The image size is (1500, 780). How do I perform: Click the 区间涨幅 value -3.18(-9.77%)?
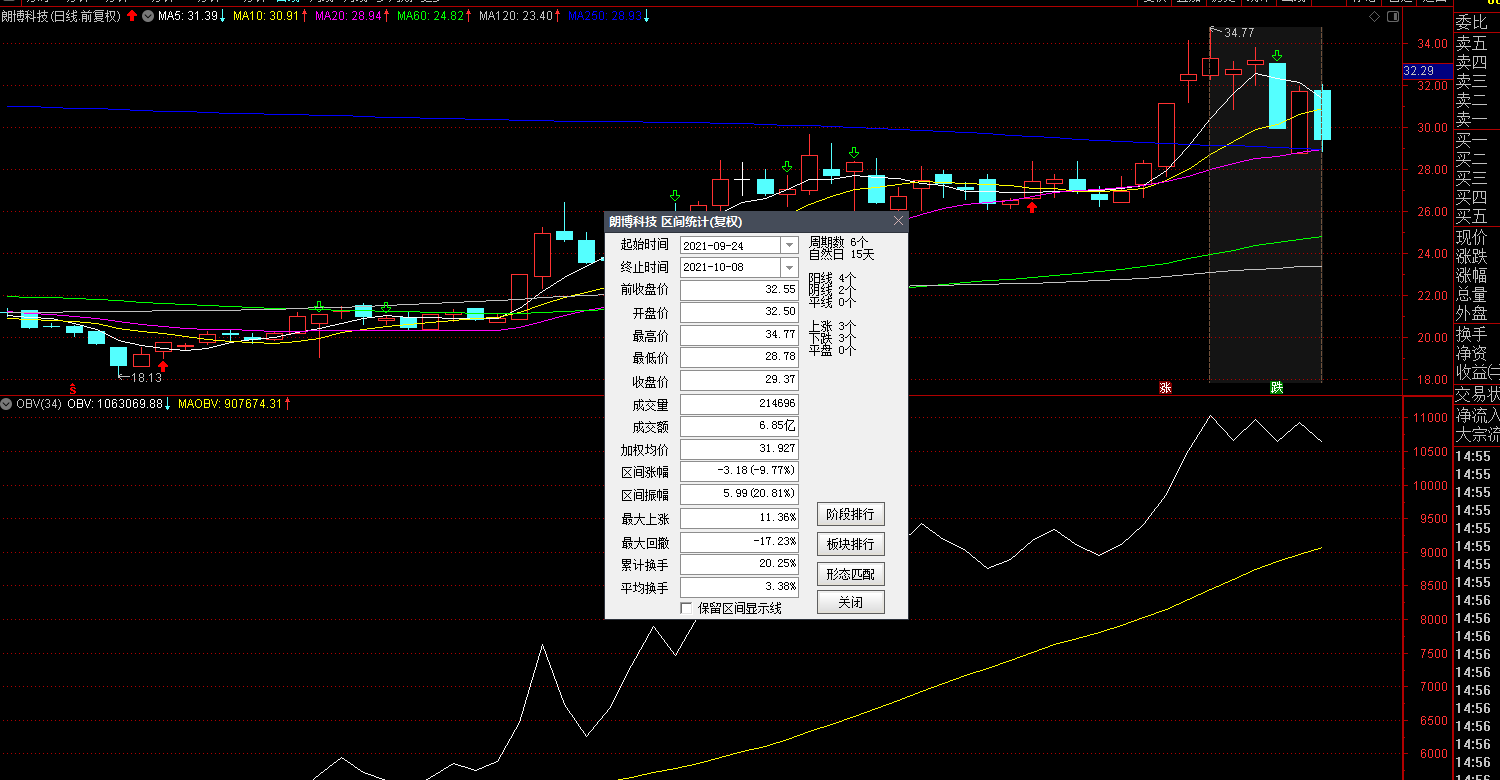click(739, 471)
